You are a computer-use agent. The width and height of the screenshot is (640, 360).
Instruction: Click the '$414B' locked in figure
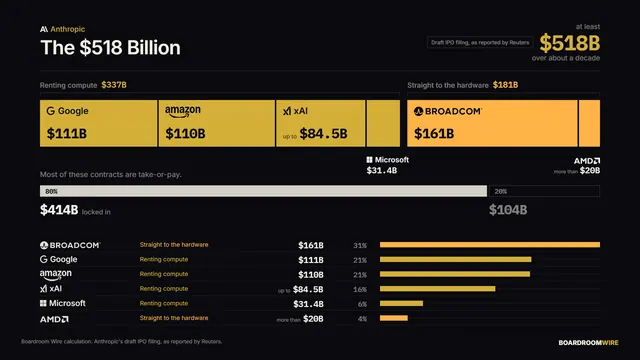(x=59, y=210)
